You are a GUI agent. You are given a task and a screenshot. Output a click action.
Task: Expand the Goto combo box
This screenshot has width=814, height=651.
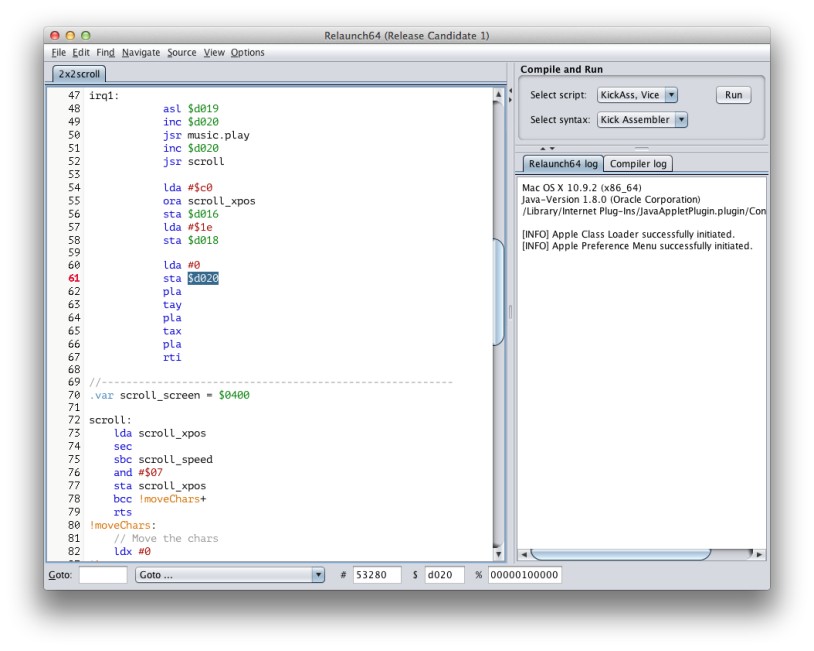(318, 575)
